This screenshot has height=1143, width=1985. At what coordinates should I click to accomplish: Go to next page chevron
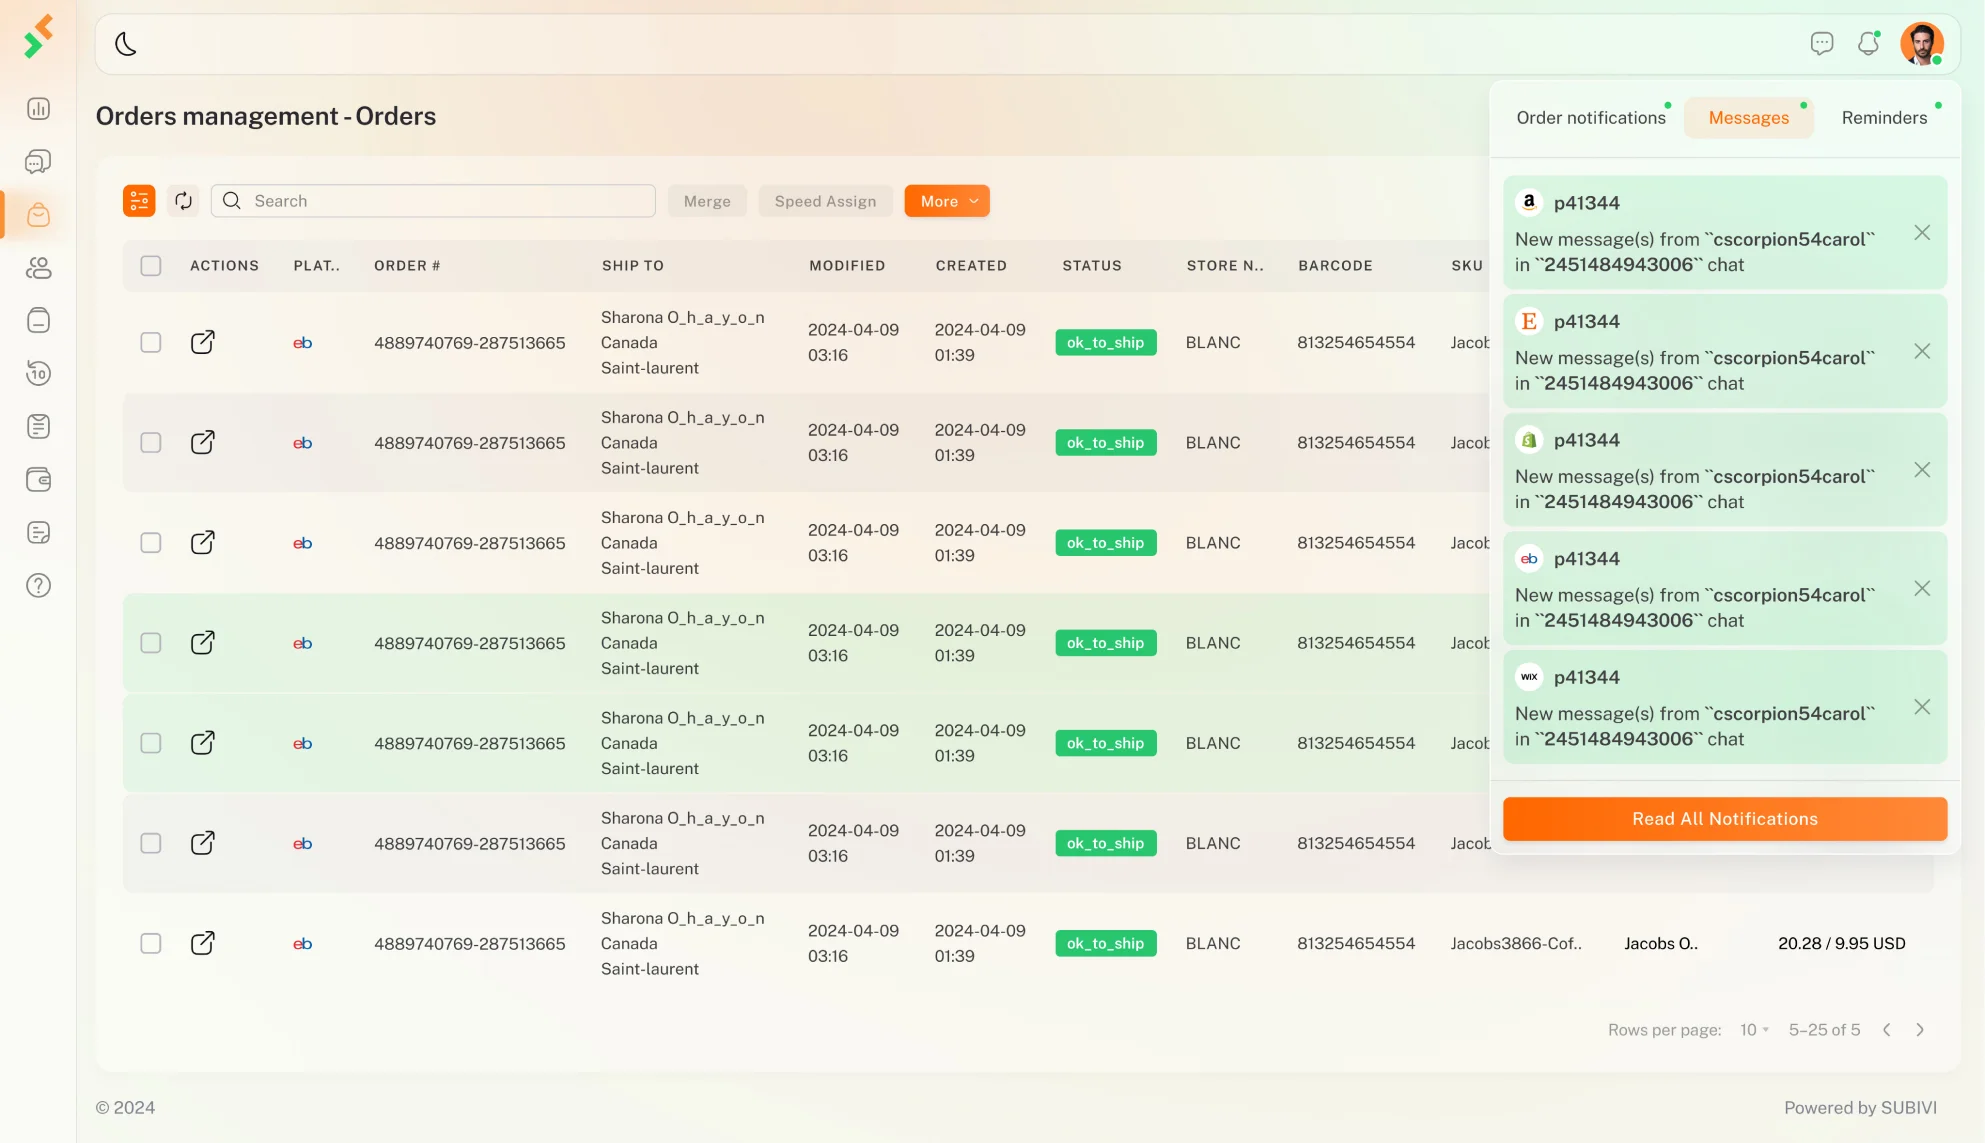pyautogui.click(x=1920, y=1030)
